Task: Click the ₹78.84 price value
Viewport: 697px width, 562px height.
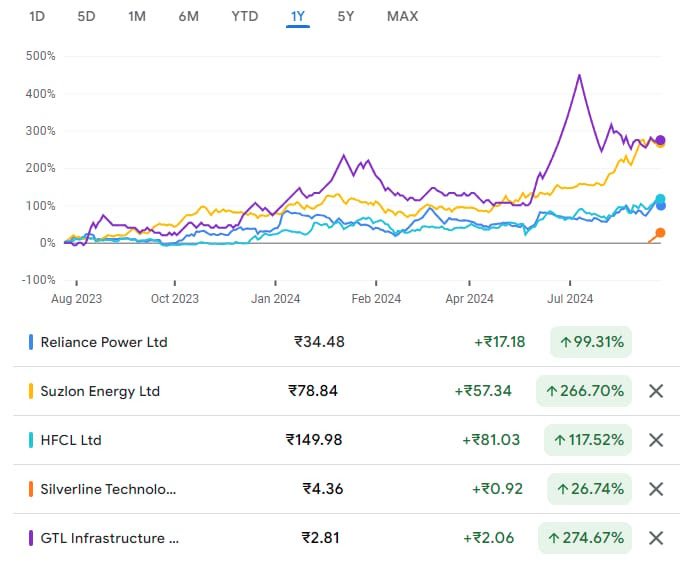Action: [x=313, y=391]
